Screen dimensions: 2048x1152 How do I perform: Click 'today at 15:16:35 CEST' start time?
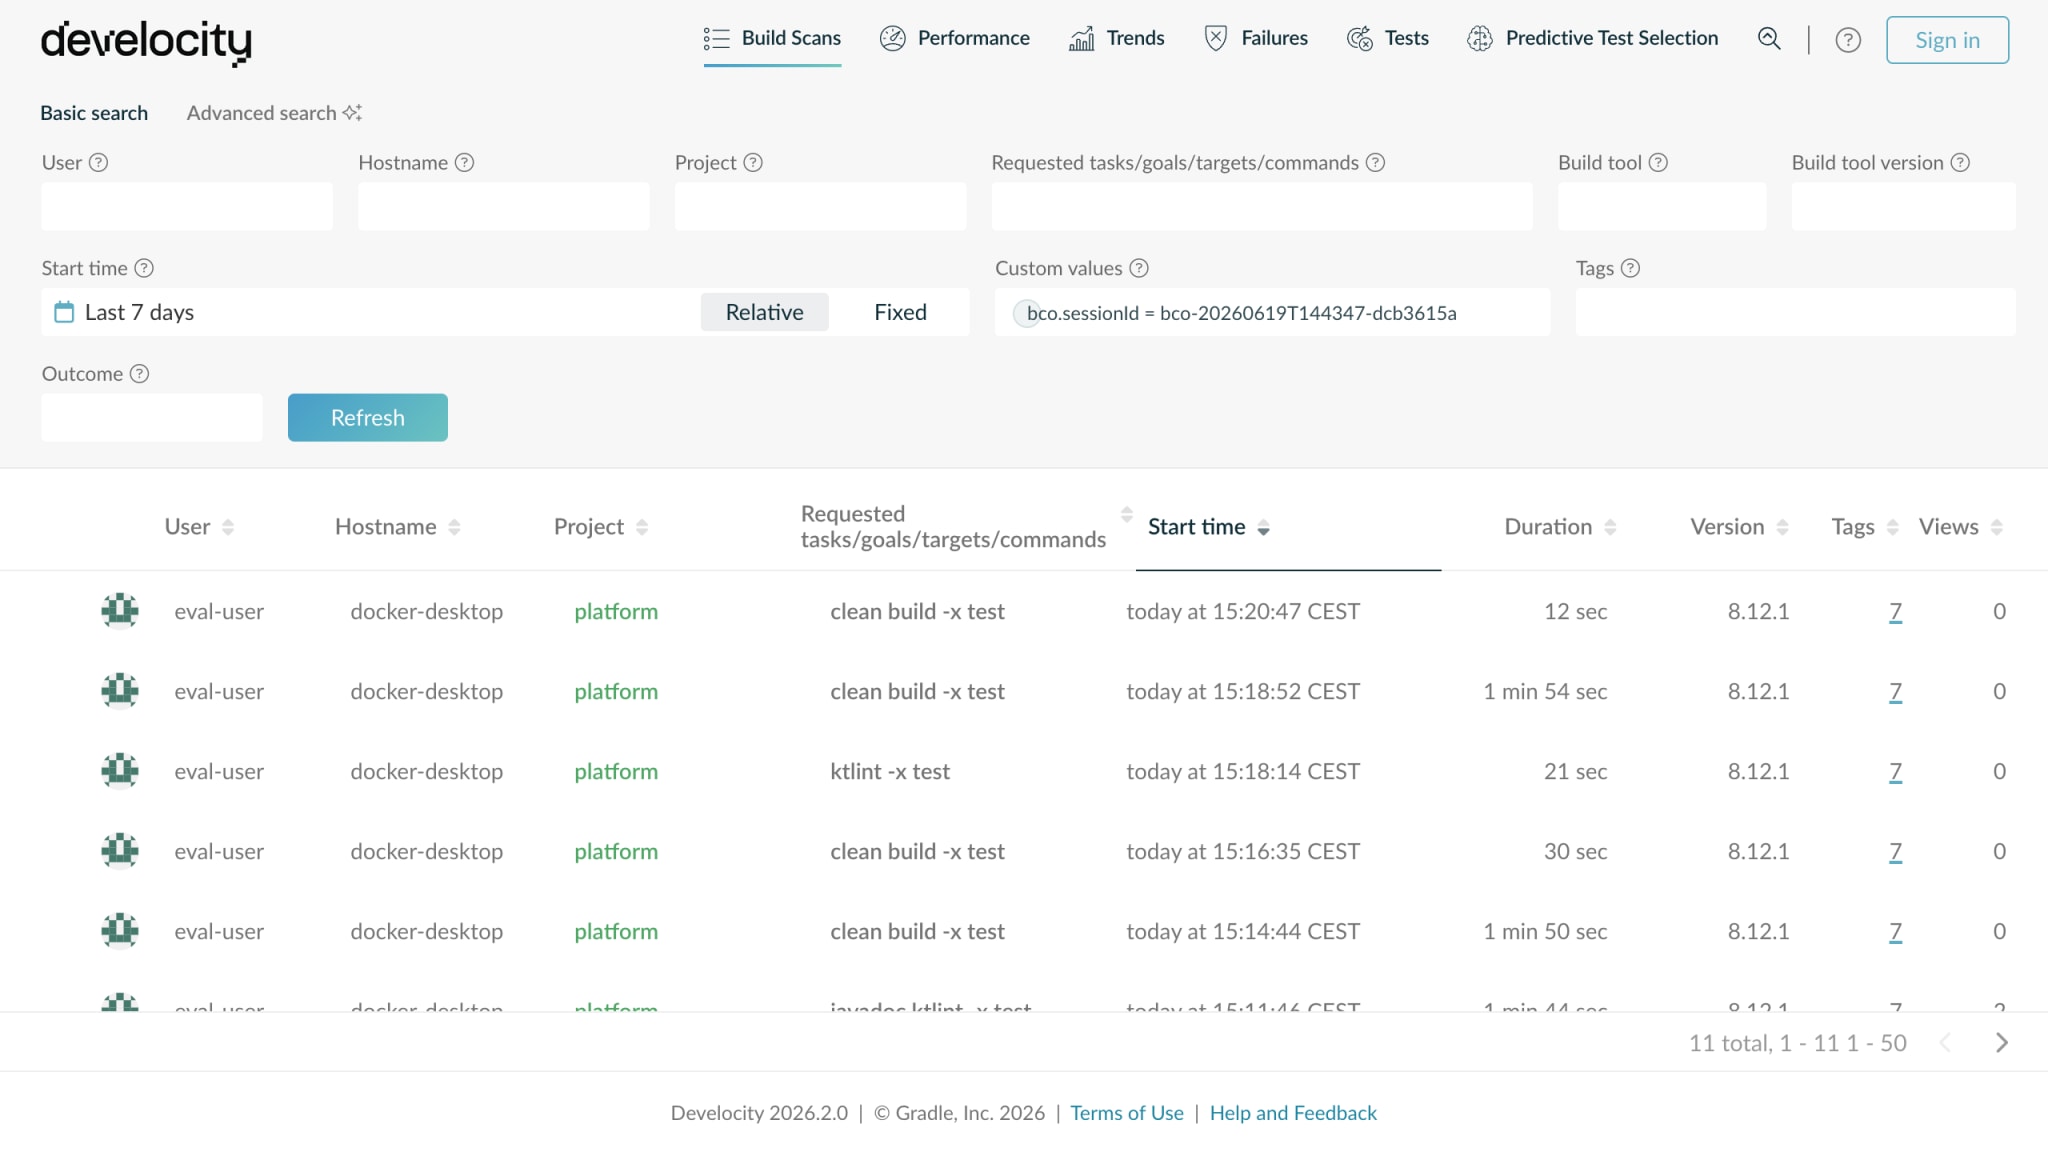point(1243,851)
